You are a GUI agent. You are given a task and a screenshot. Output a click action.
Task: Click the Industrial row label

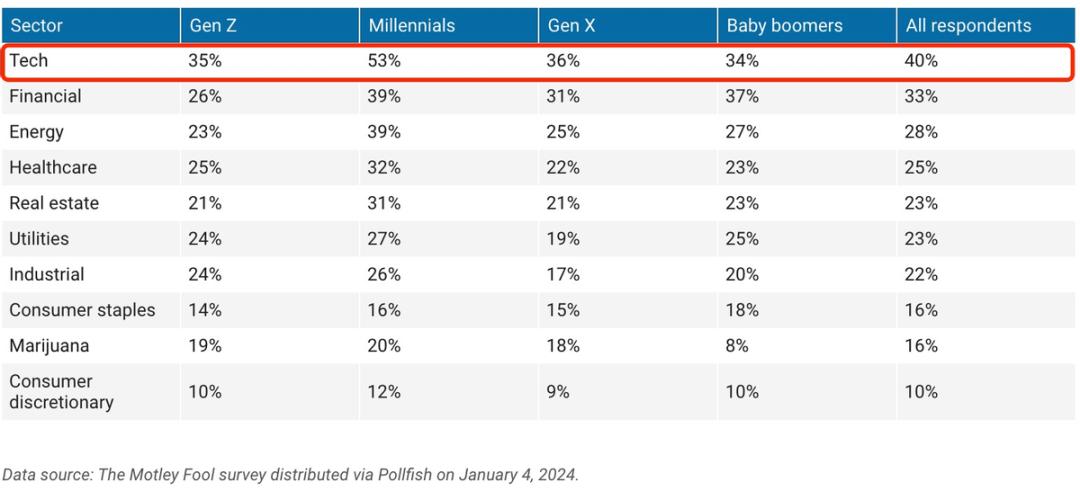47,274
